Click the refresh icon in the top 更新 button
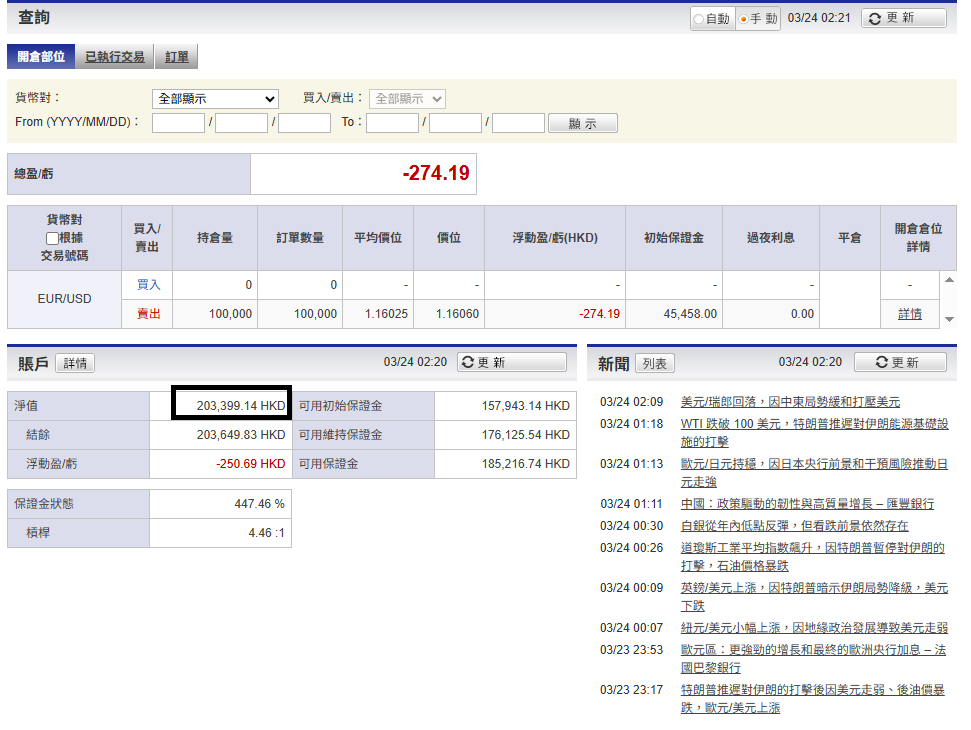Screen dimensions: 971x730 874,19
